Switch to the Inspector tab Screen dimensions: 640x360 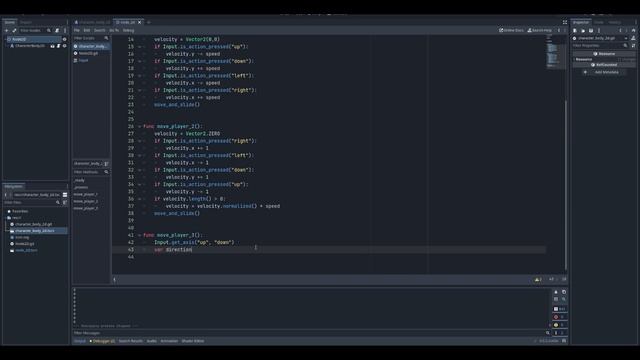click(x=581, y=22)
